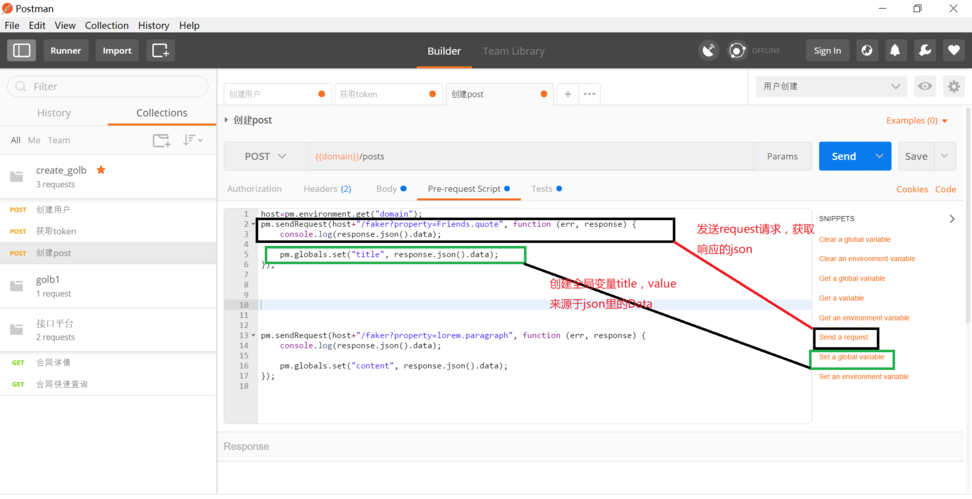
Task: Open the tab options ellipsis menu
Action: pyautogui.click(x=590, y=94)
